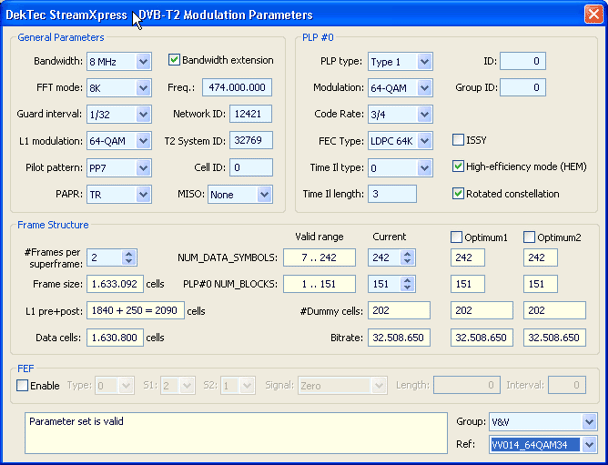The height and width of the screenshot is (465, 608).
Task: Open the L1 modulation dropdown
Action: click(x=119, y=141)
